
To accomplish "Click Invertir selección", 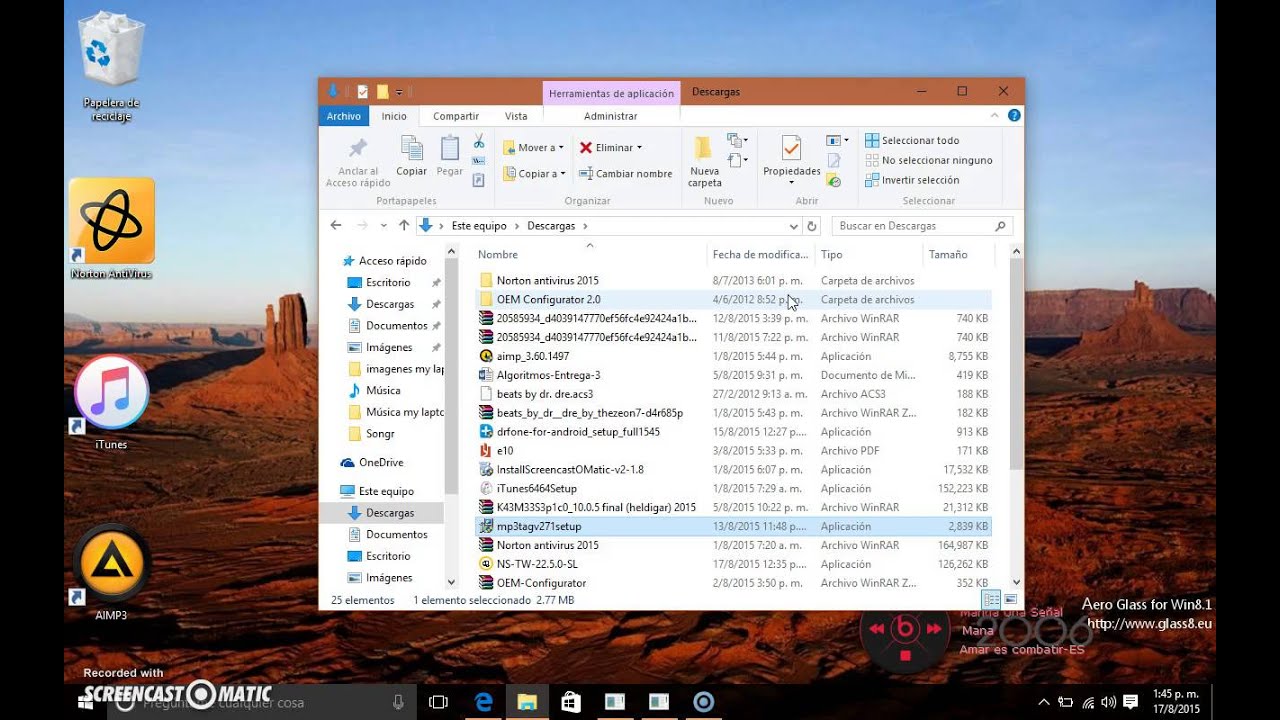I will pyautogui.click(x=912, y=180).
